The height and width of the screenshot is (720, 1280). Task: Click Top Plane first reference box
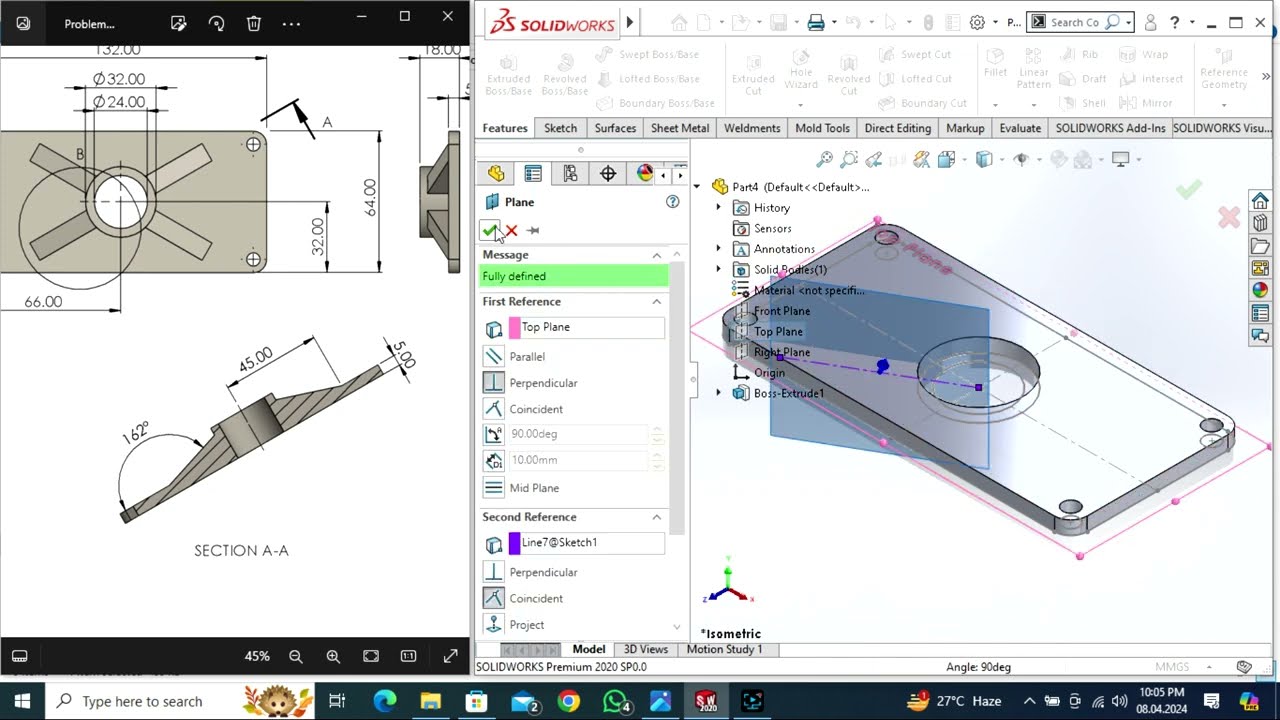tap(586, 327)
